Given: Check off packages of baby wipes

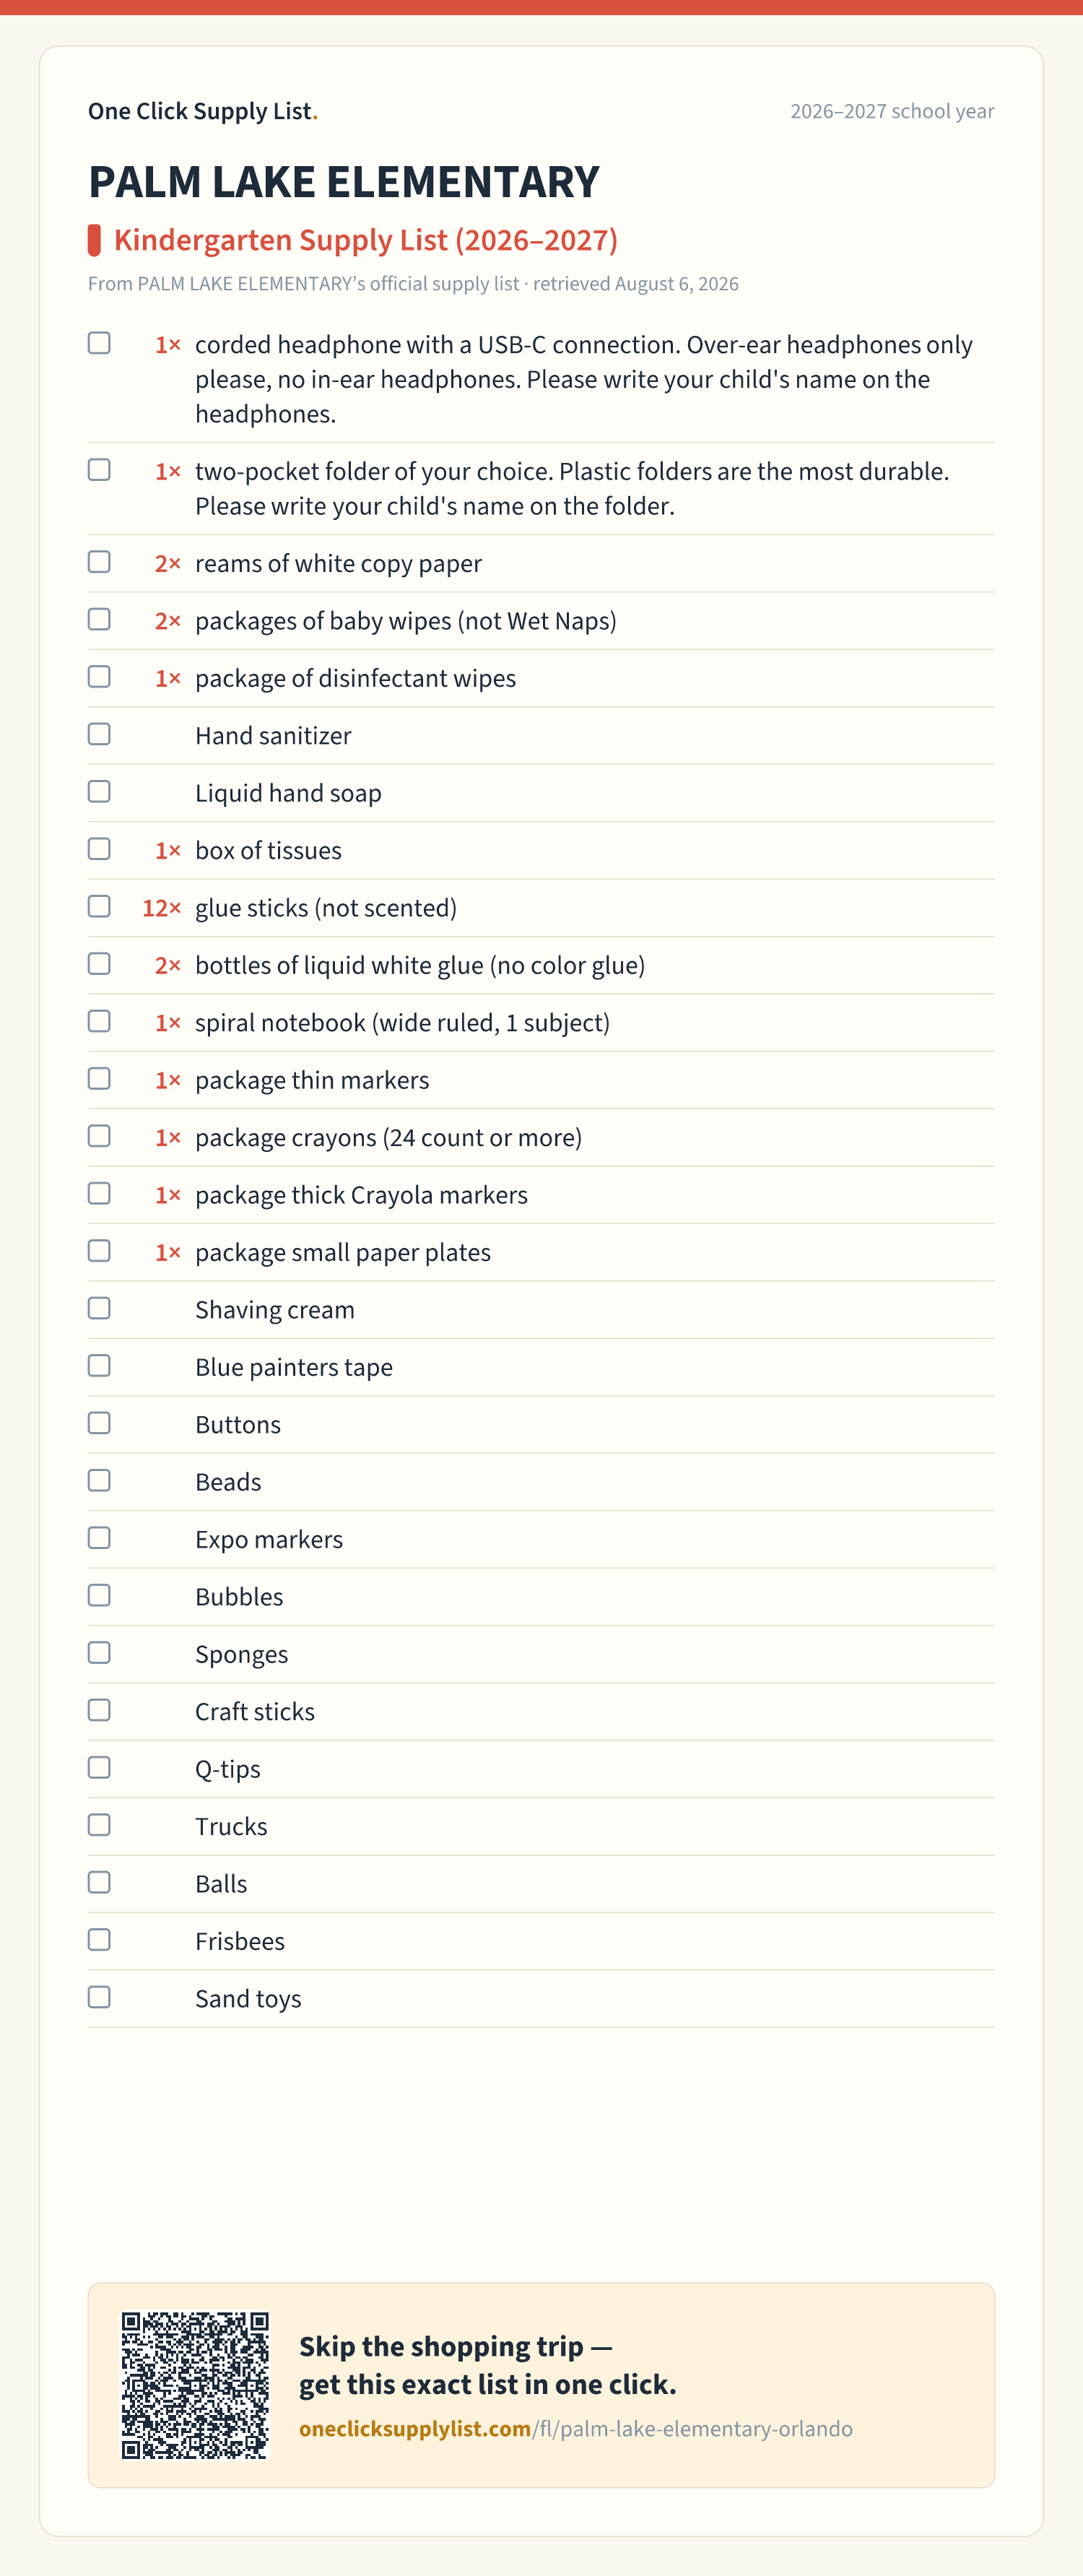Looking at the screenshot, I should (99, 619).
